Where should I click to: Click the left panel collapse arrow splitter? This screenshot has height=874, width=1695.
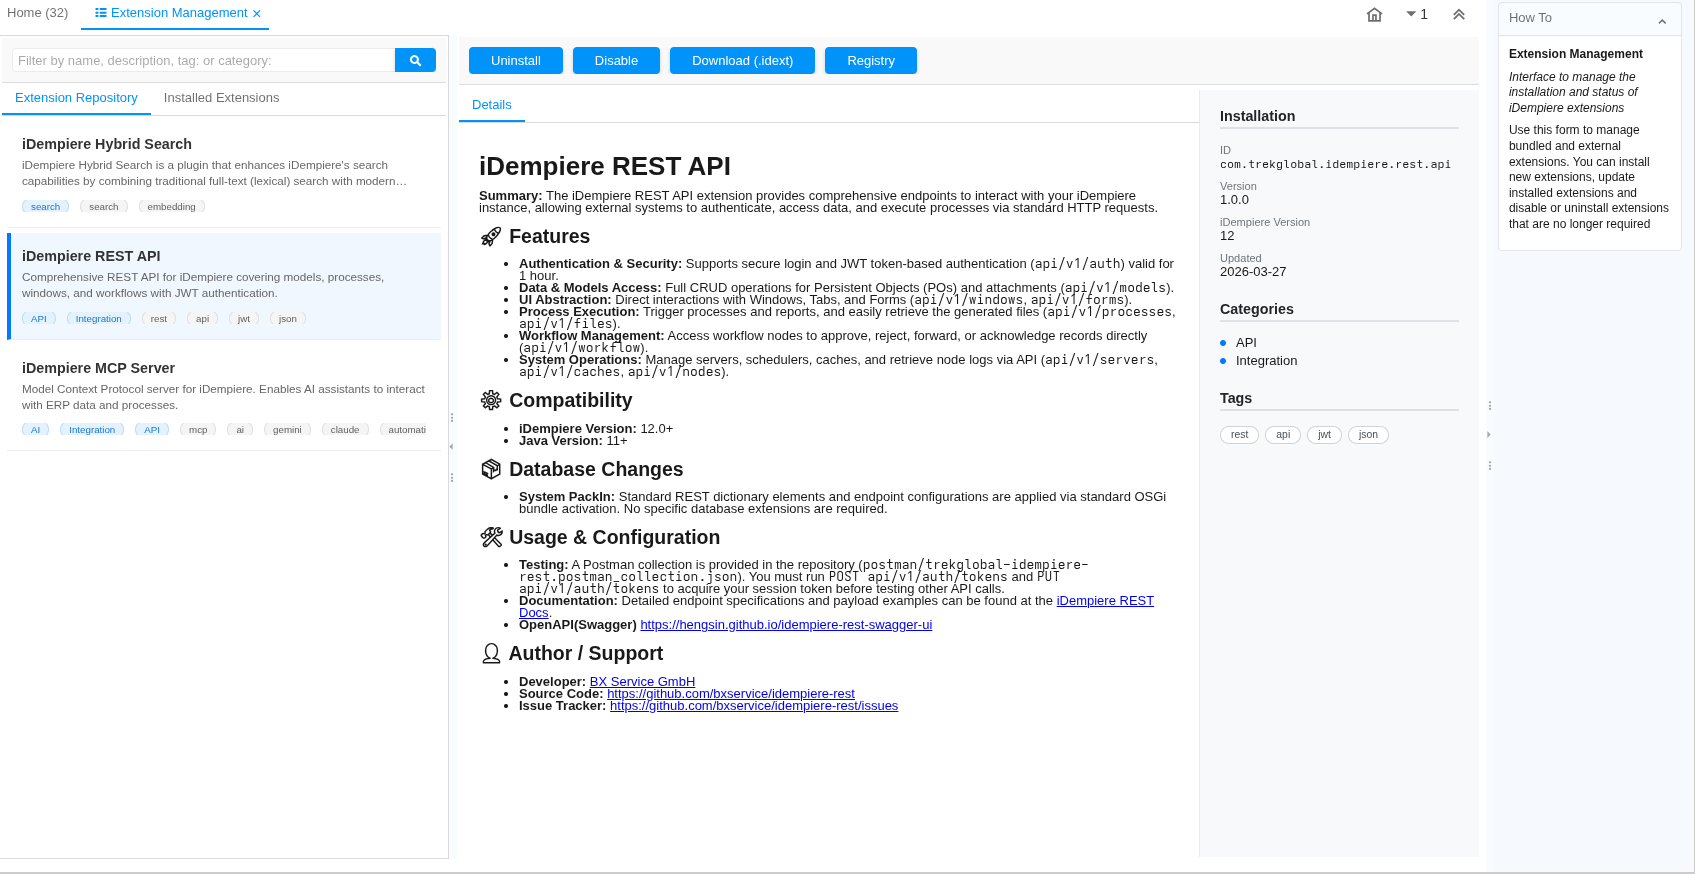[x=451, y=446]
